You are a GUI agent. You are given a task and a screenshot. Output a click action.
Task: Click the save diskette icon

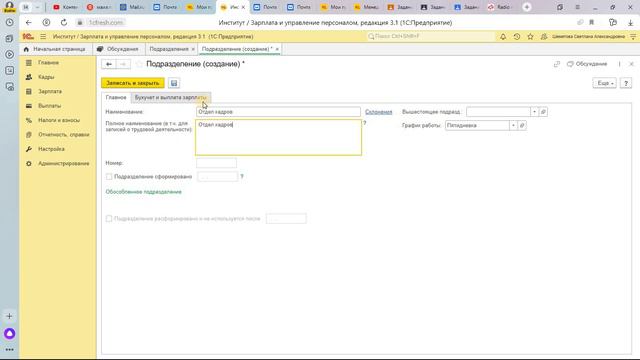(174, 83)
